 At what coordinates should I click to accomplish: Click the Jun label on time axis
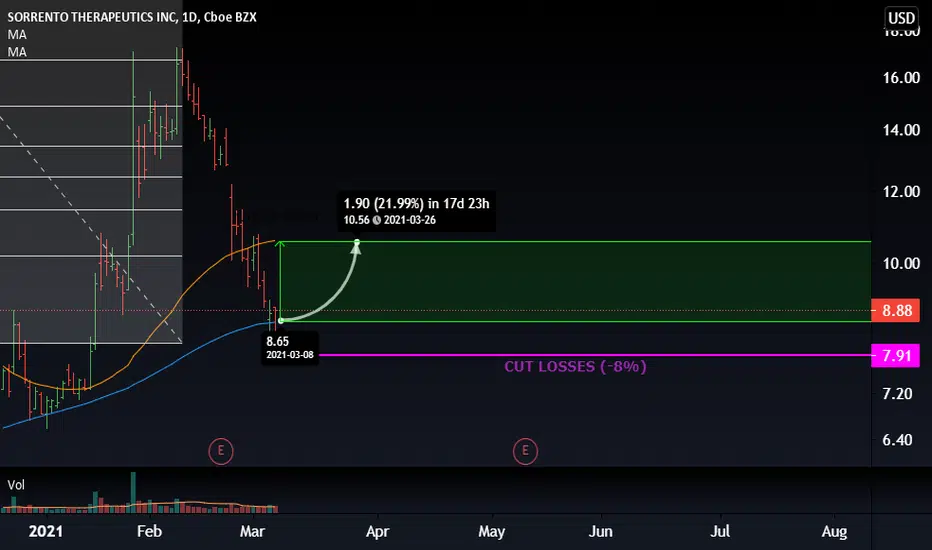coord(600,531)
